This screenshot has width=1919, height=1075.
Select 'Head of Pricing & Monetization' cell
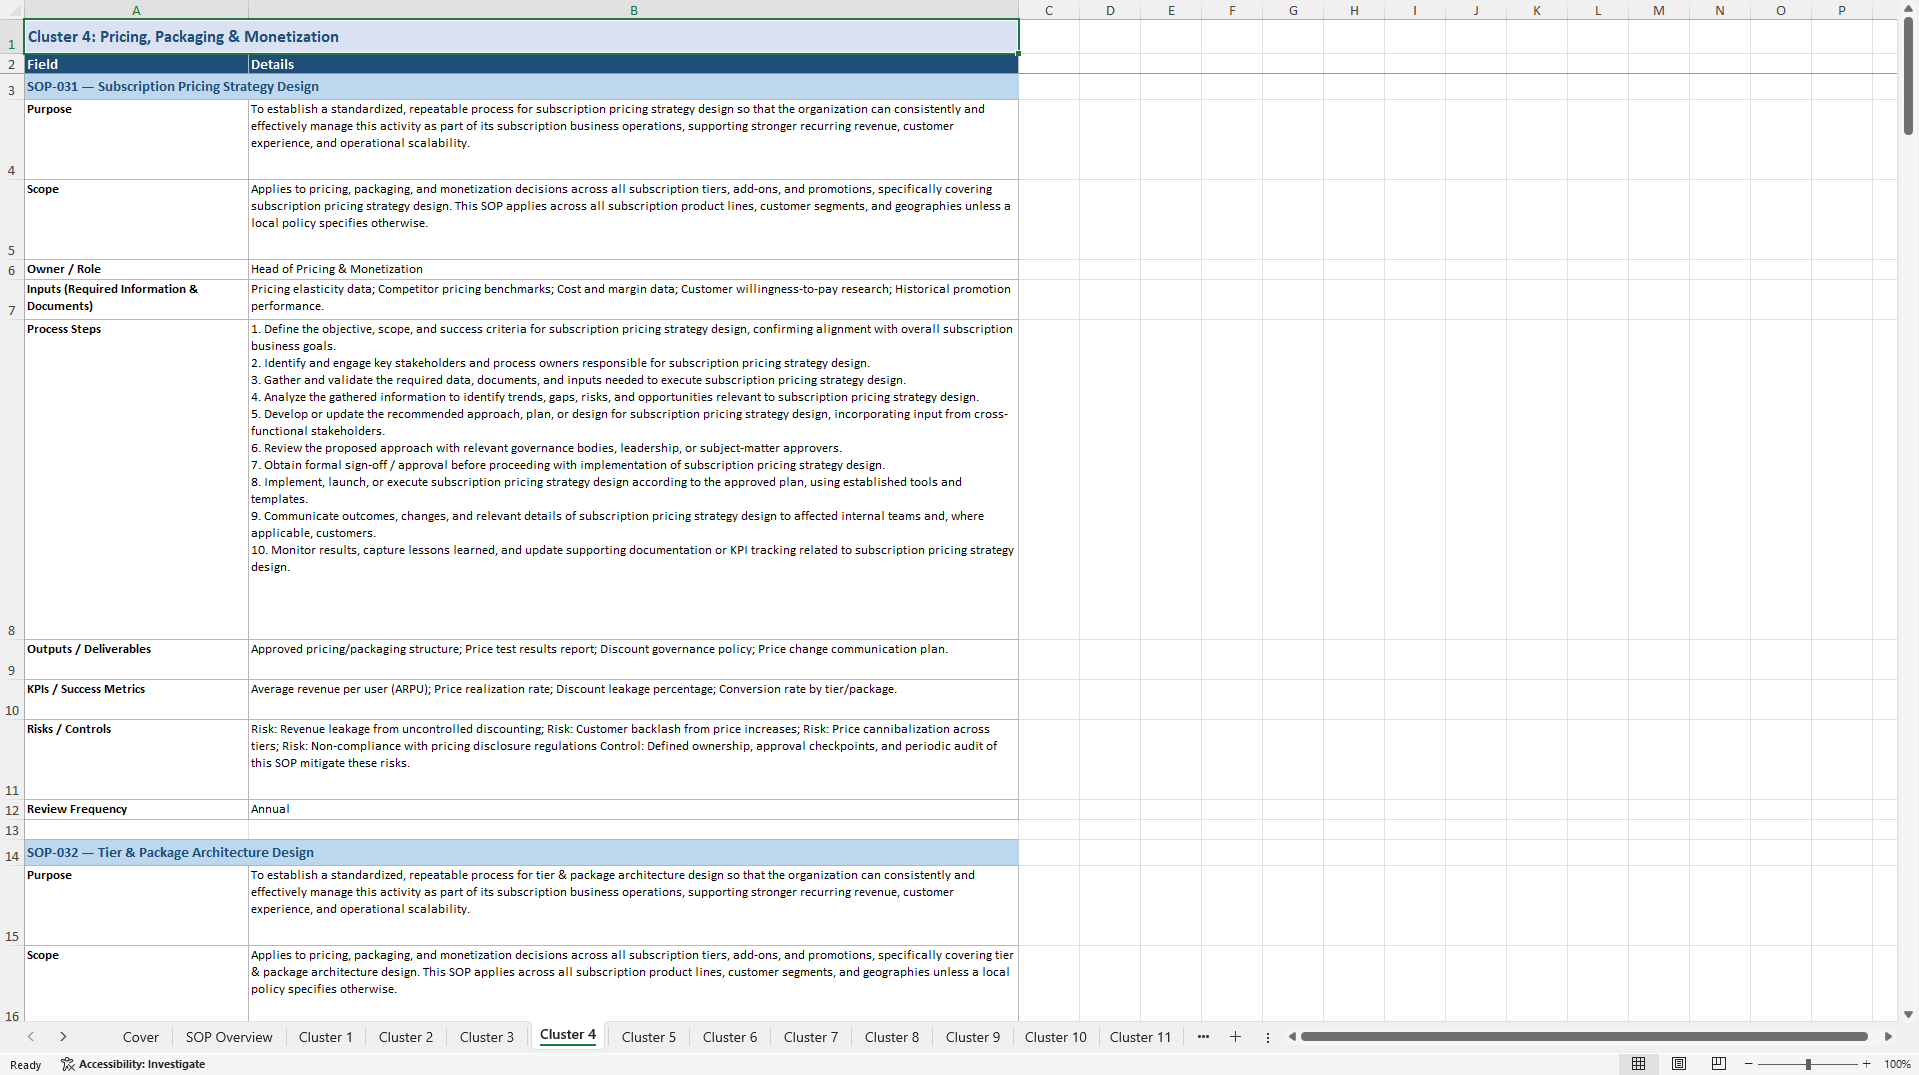click(x=633, y=270)
